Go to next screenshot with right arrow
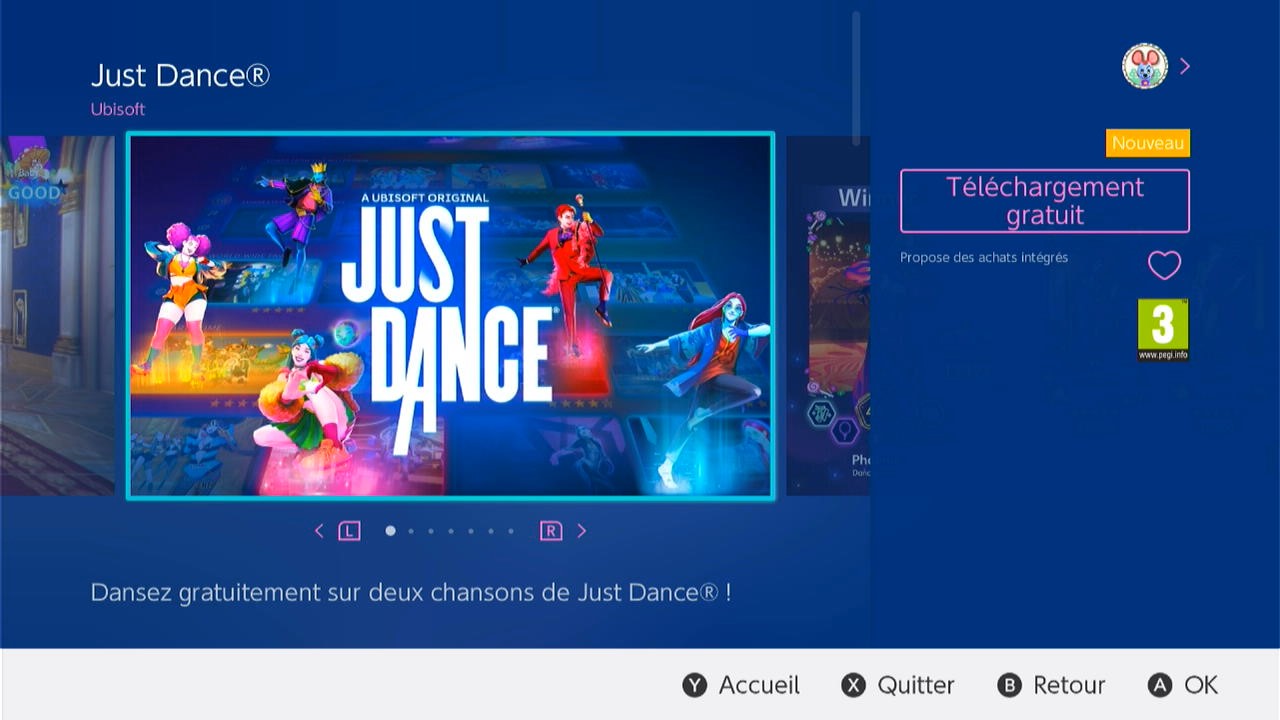 coord(582,531)
